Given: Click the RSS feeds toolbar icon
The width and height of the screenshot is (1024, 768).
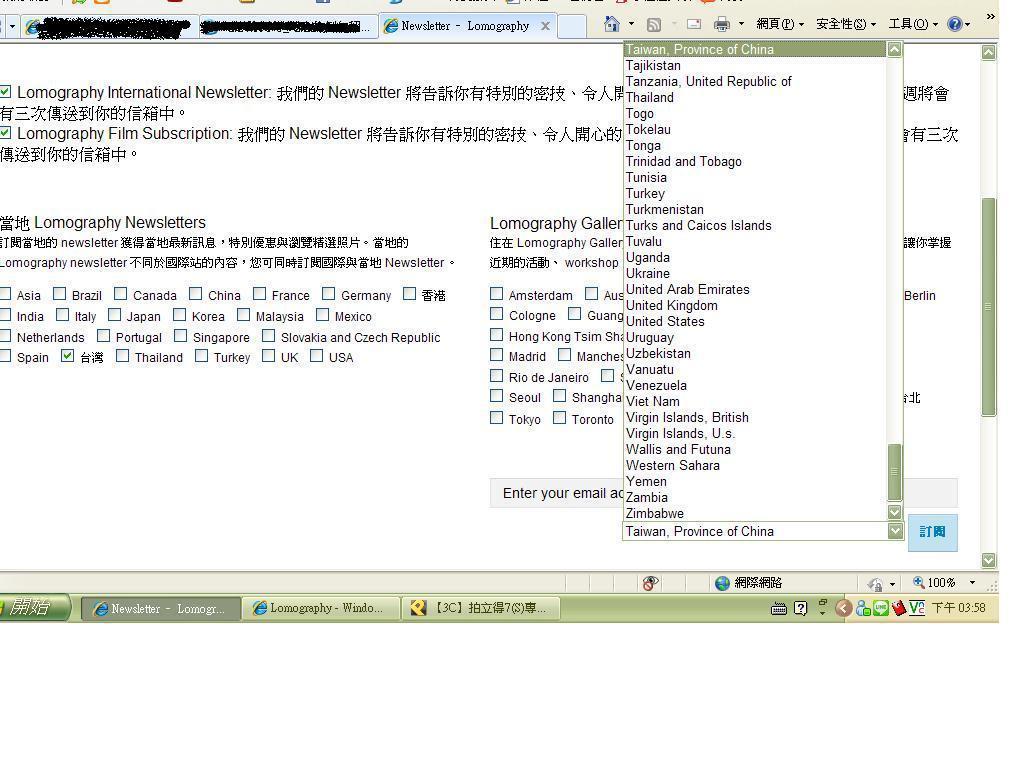Looking at the screenshot, I should (654, 25).
